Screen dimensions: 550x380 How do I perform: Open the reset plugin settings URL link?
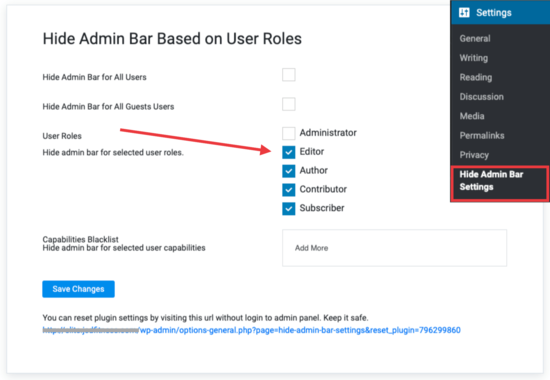[251, 330]
